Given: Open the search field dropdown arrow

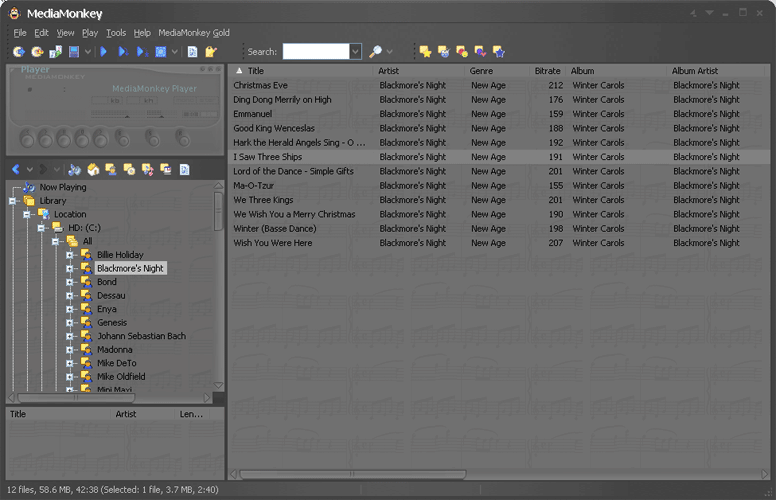Looking at the screenshot, I should click(355, 51).
